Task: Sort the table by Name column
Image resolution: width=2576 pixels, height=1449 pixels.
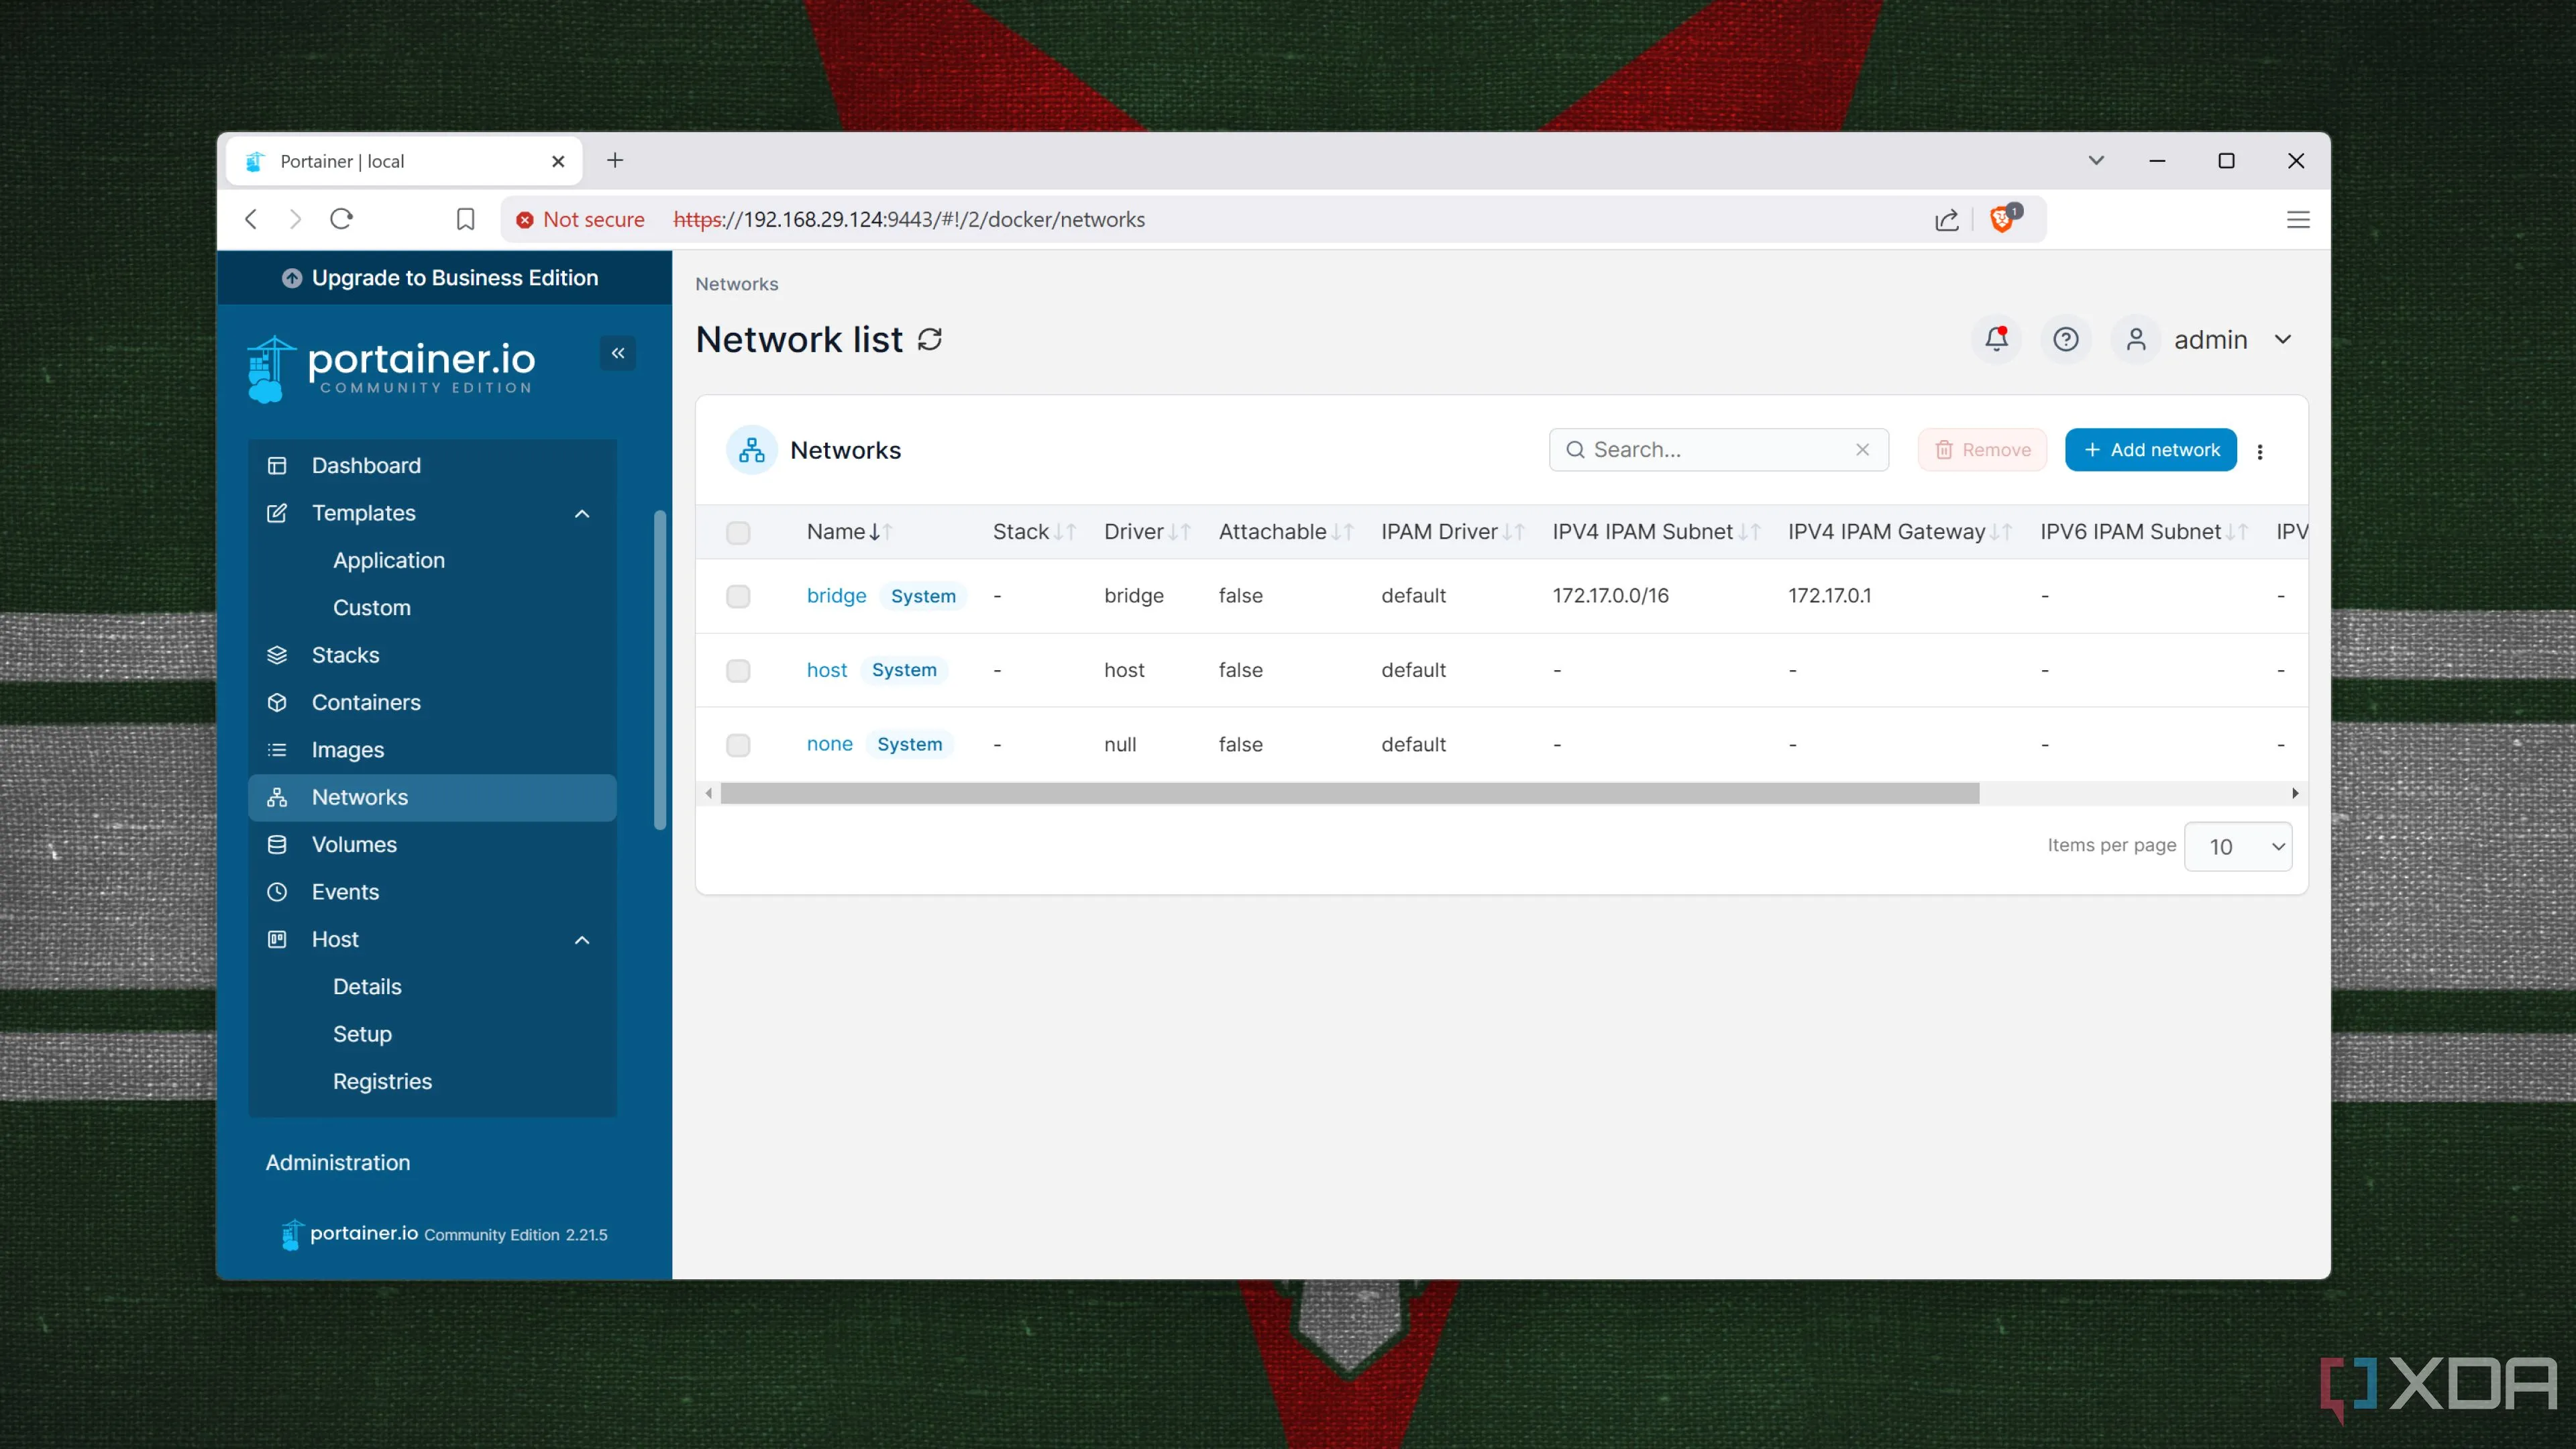Action: click(x=849, y=532)
